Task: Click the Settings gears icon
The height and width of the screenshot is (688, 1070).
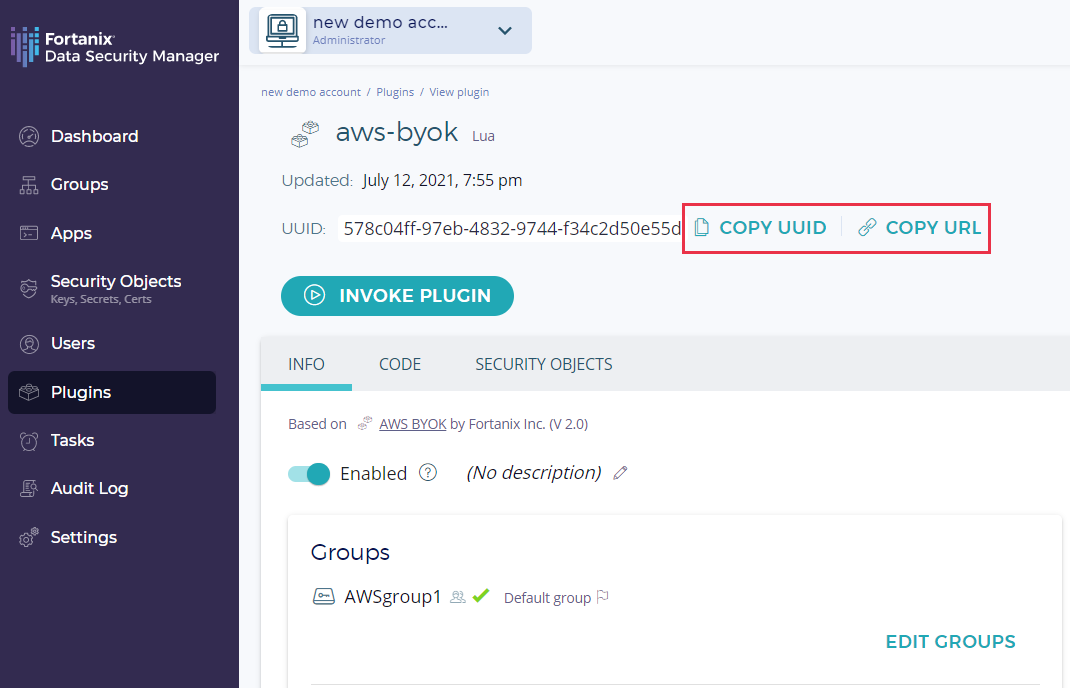Action: pos(29,537)
